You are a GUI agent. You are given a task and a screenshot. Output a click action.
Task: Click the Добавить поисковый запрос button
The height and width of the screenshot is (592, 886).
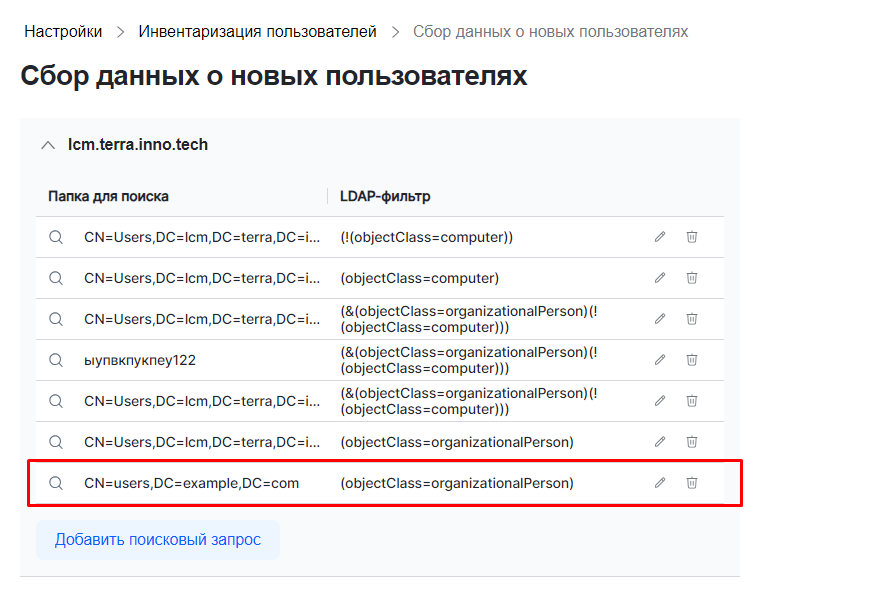(x=157, y=539)
